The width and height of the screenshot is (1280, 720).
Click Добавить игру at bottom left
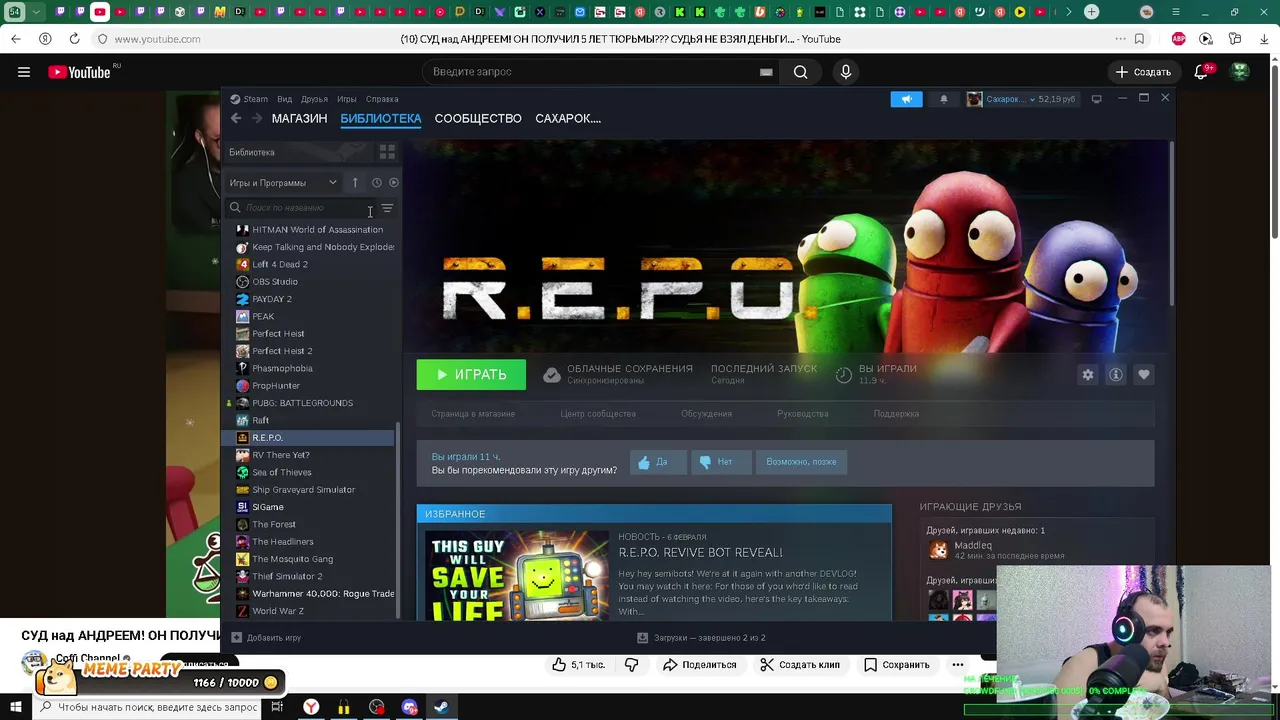(x=266, y=638)
